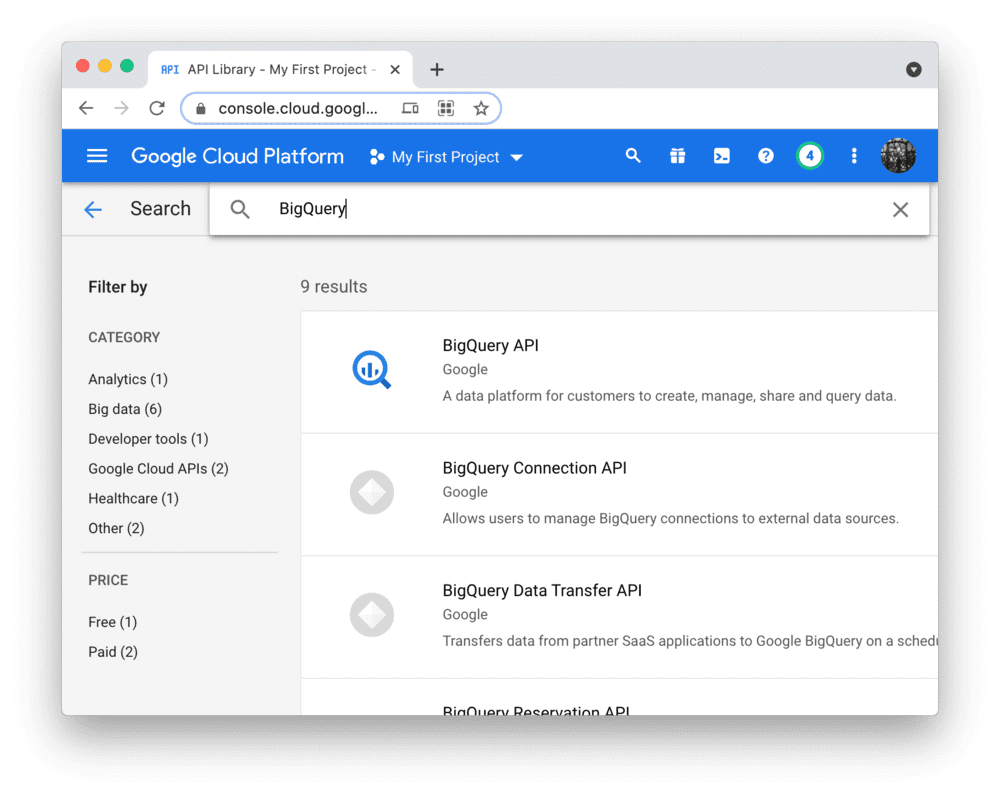This screenshot has height=797, width=1000.
Task: Click the back arrow next to Search
Action: [x=93, y=209]
